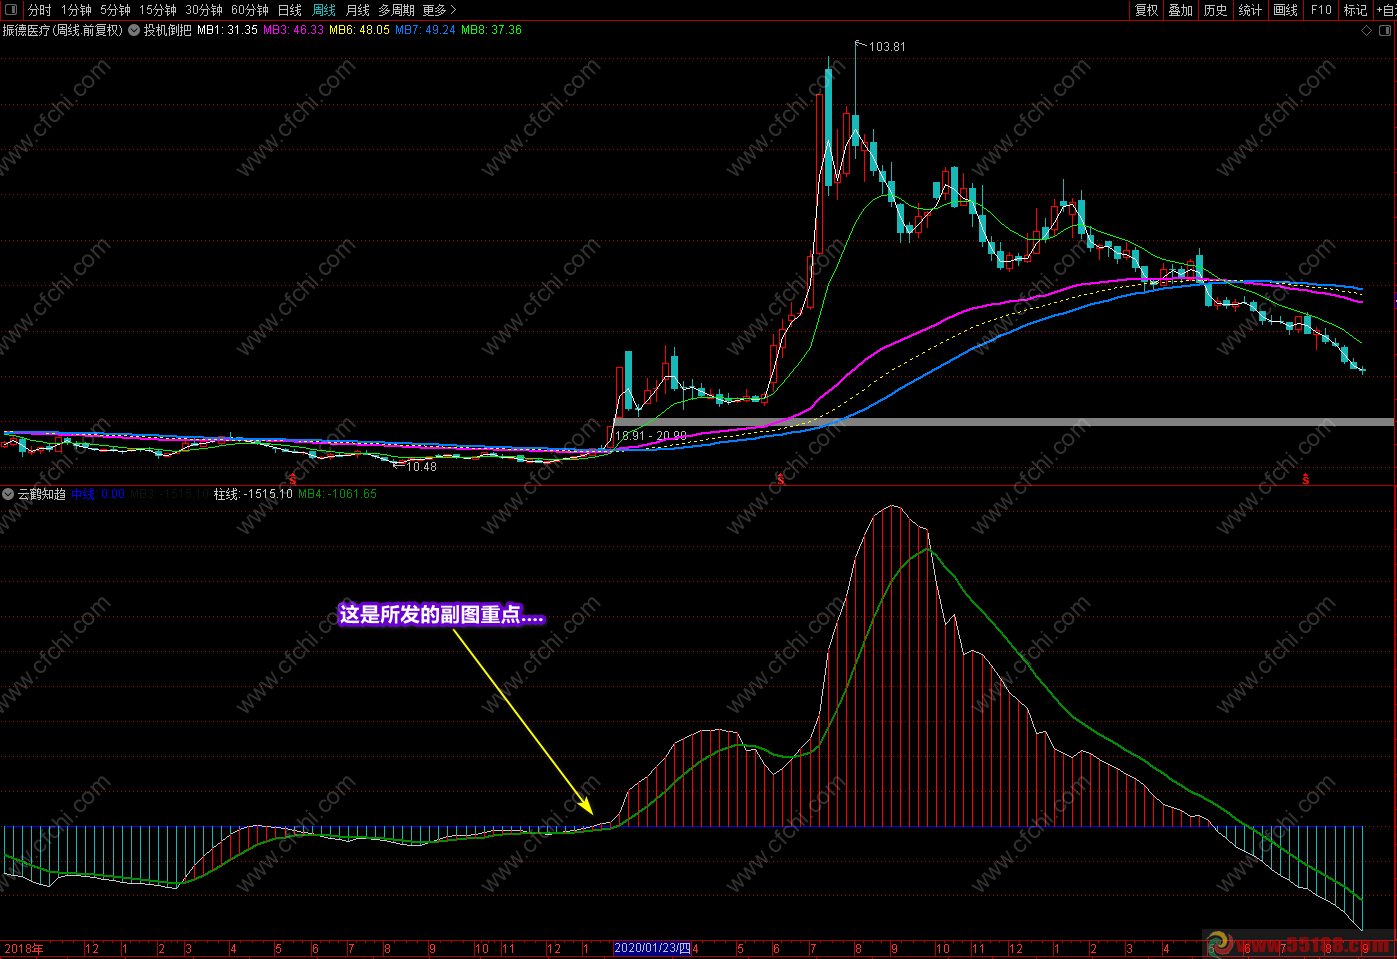Select 15分钟 period tab
The image size is (1397, 959).
(158, 10)
